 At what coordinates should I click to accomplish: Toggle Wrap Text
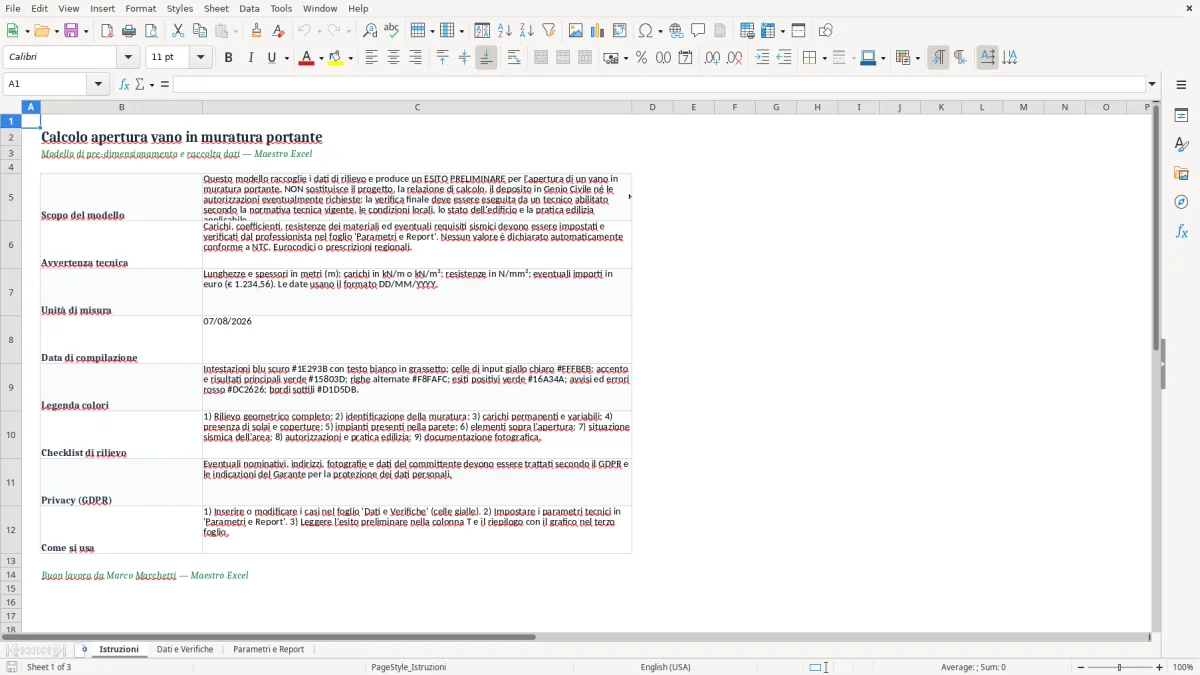point(514,58)
